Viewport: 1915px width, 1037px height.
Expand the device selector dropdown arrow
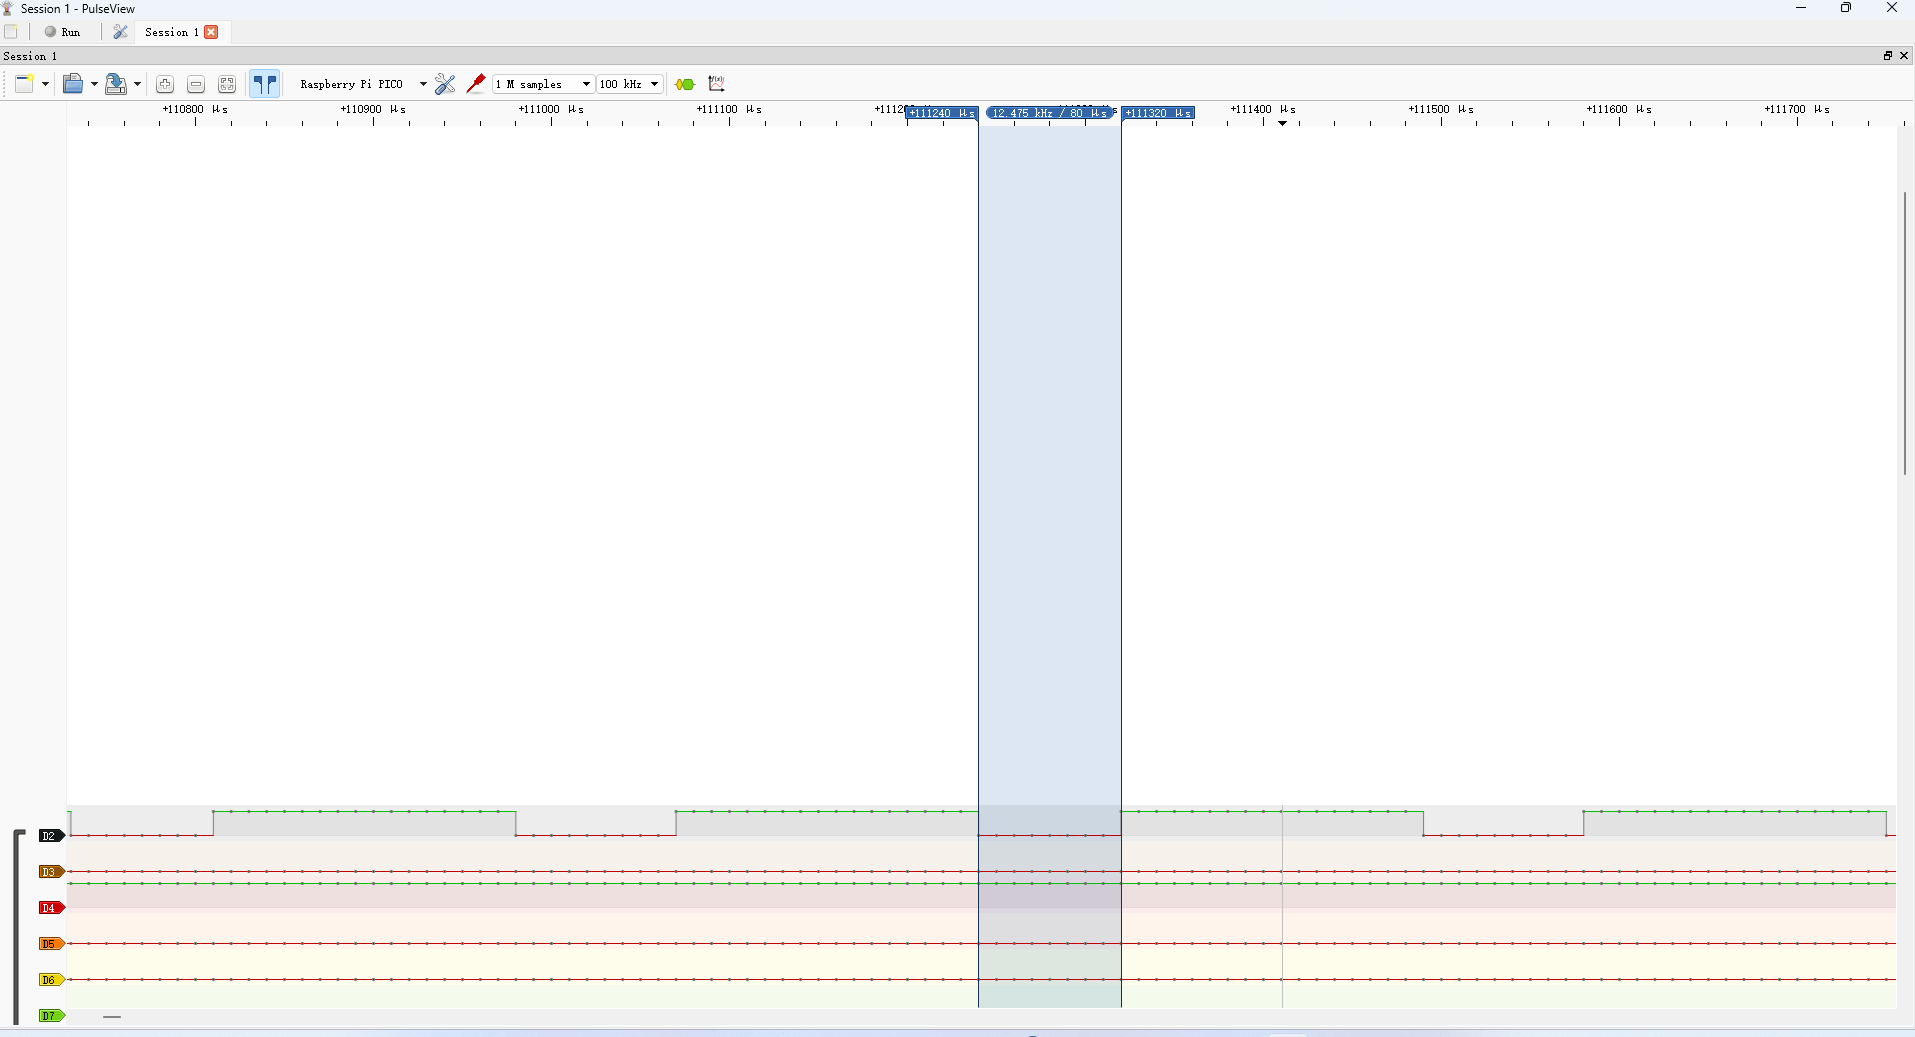tap(423, 84)
